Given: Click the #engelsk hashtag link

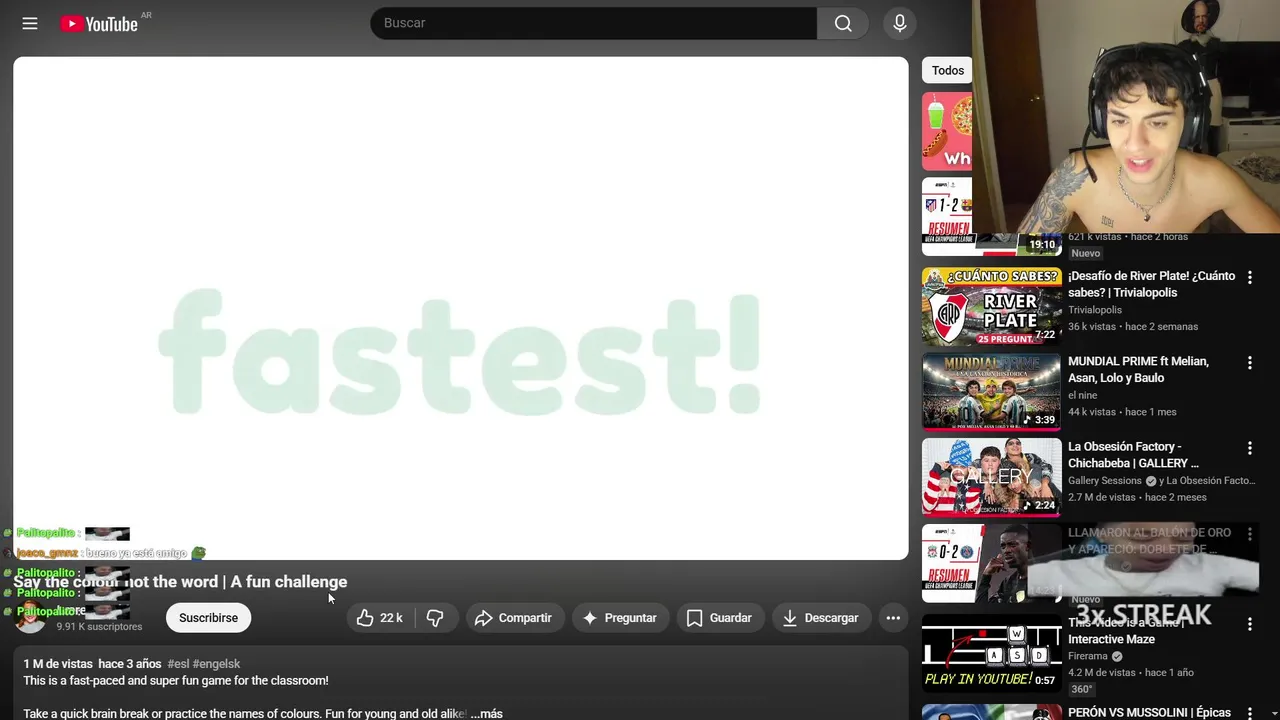Looking at the screenshot, I should pyautogui.click(x=216, y=664).
